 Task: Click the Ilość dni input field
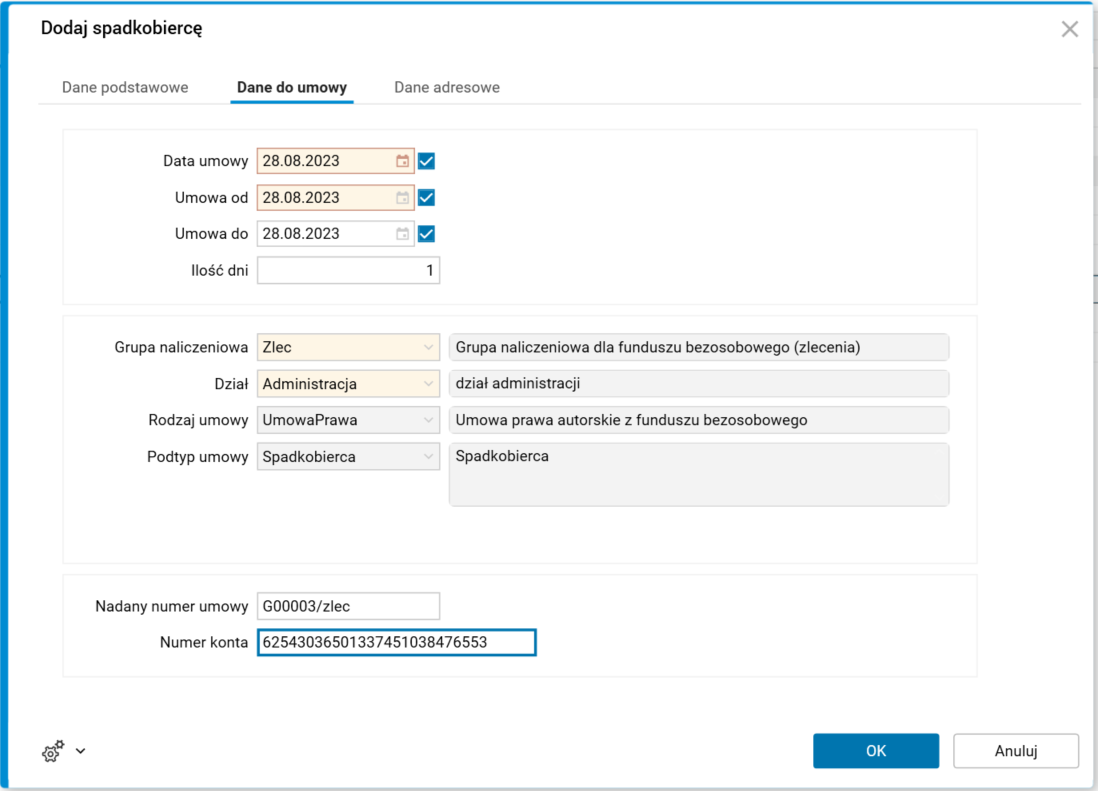click(347, 271)
